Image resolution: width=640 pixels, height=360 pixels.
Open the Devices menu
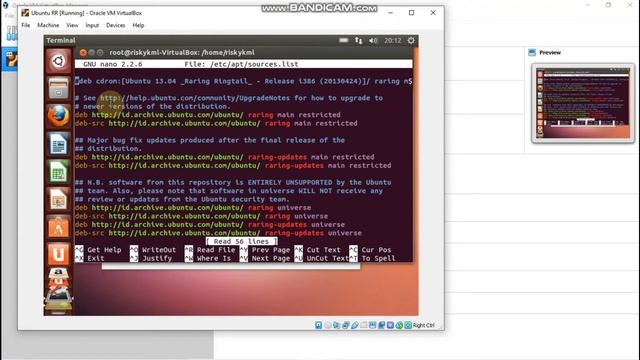point(116,25)
